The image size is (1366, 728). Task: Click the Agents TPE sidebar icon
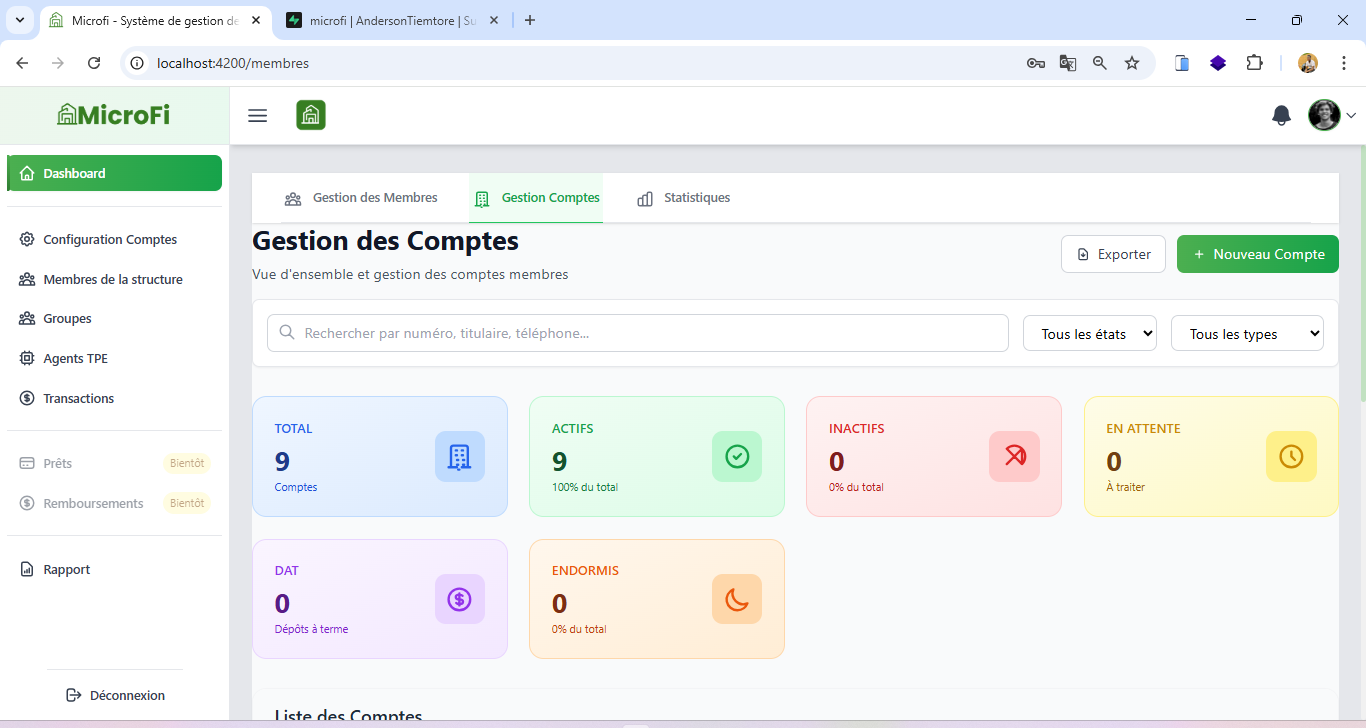27,358
